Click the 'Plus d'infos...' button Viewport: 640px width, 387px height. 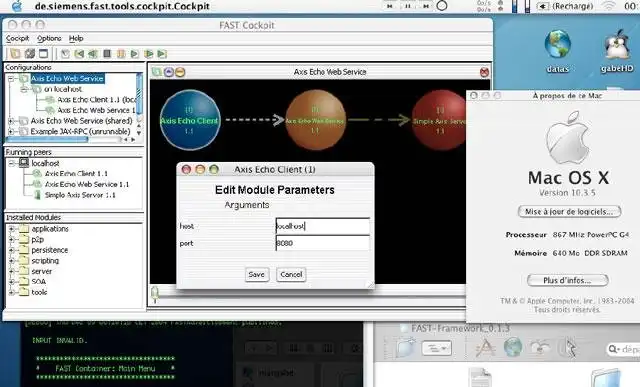[x=567, y=280]
